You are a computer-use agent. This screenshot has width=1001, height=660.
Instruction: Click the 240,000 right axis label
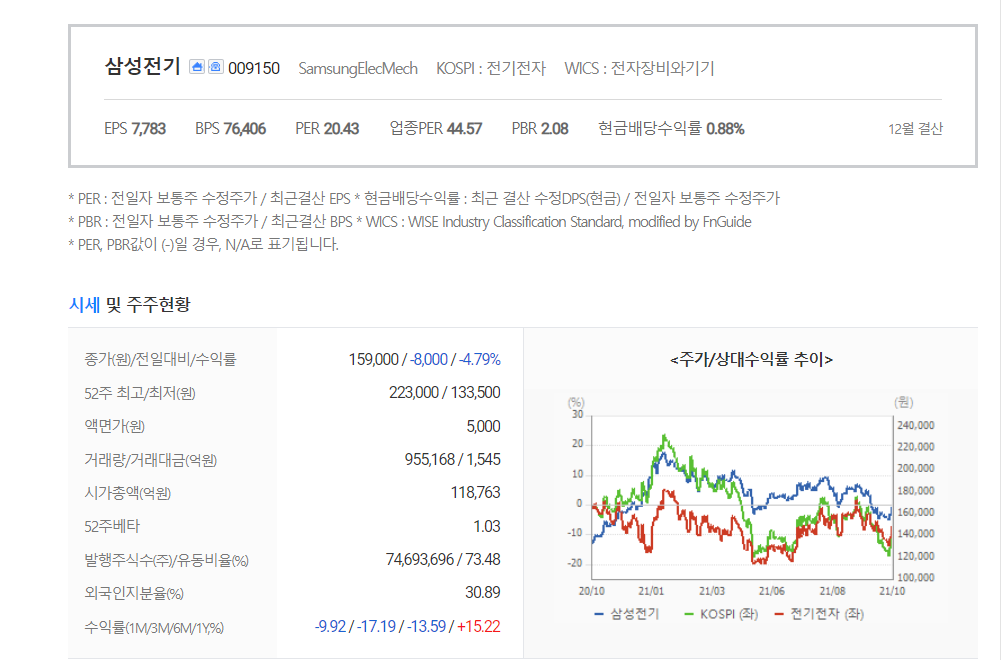pyautogui.click(x=915, y=425)
